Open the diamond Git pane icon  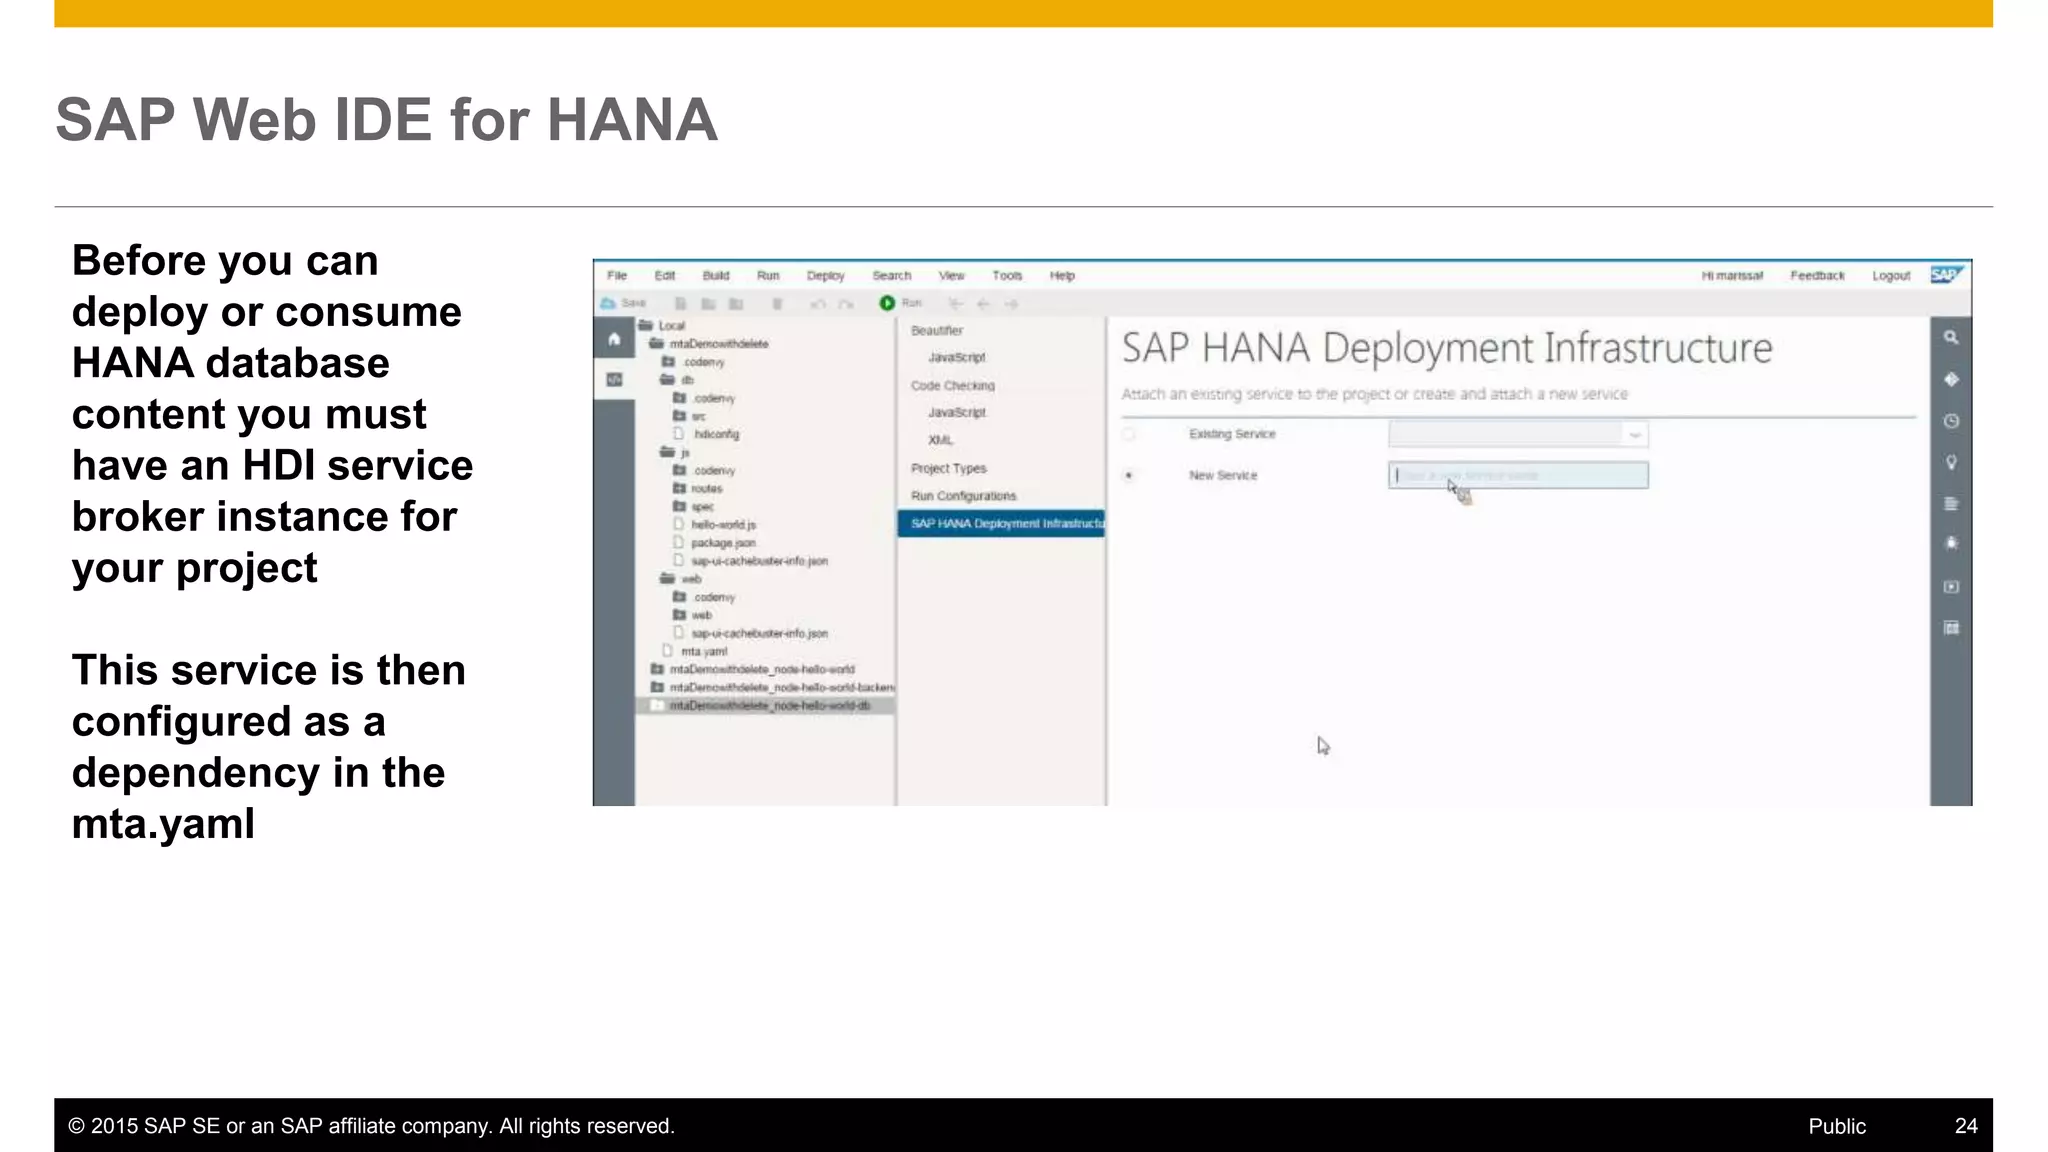(x=1951, y=379)
